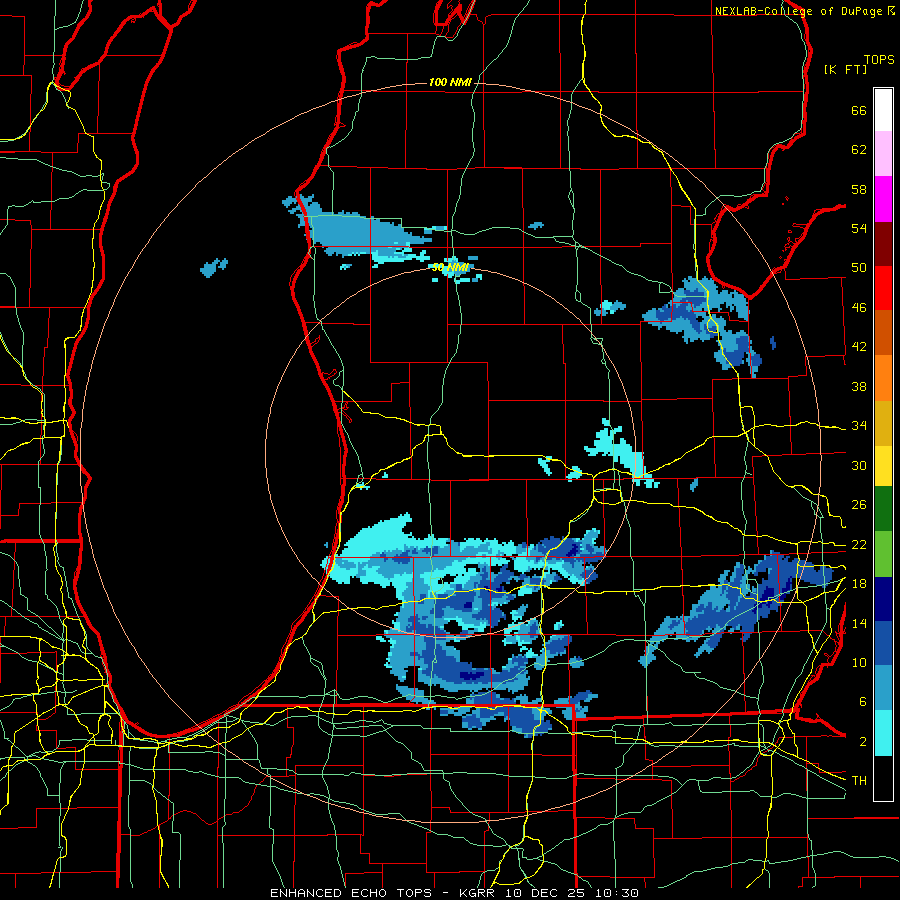
Task: Select the magenta legend swatch
Action: (x=883, y=199)
